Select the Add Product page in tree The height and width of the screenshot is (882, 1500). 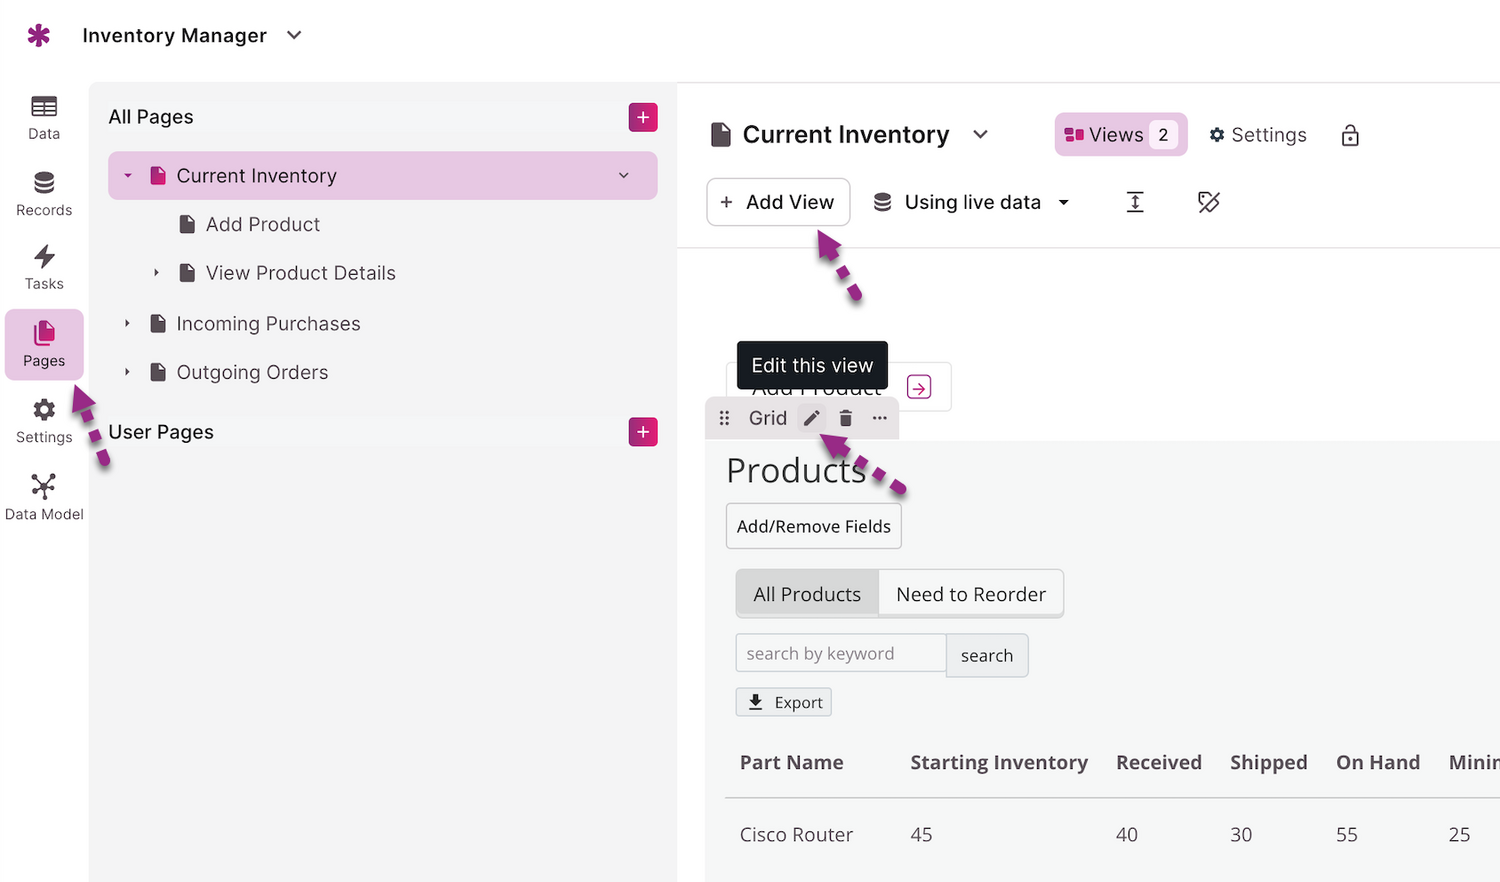(x=262, y=225)
